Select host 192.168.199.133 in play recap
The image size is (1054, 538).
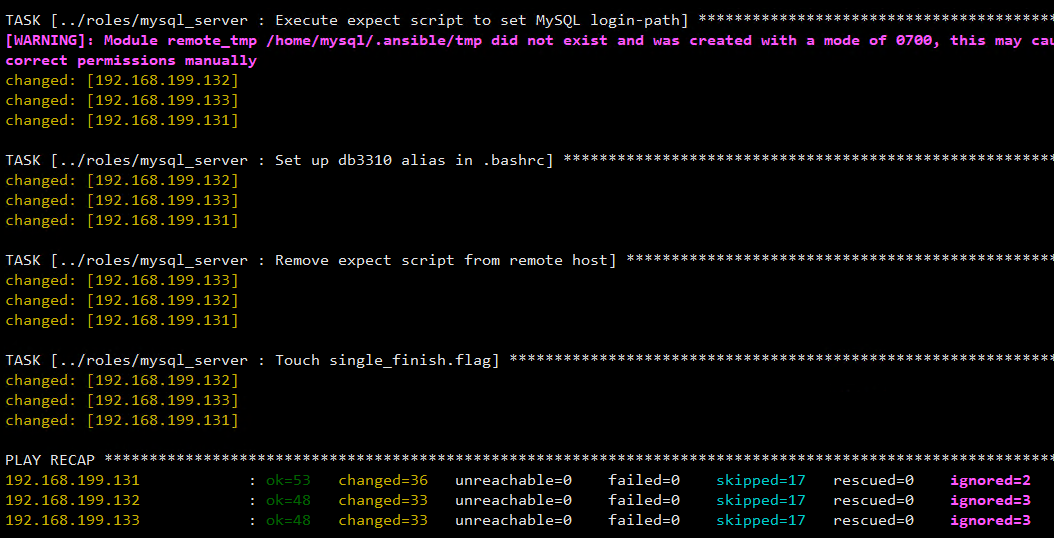73,520
